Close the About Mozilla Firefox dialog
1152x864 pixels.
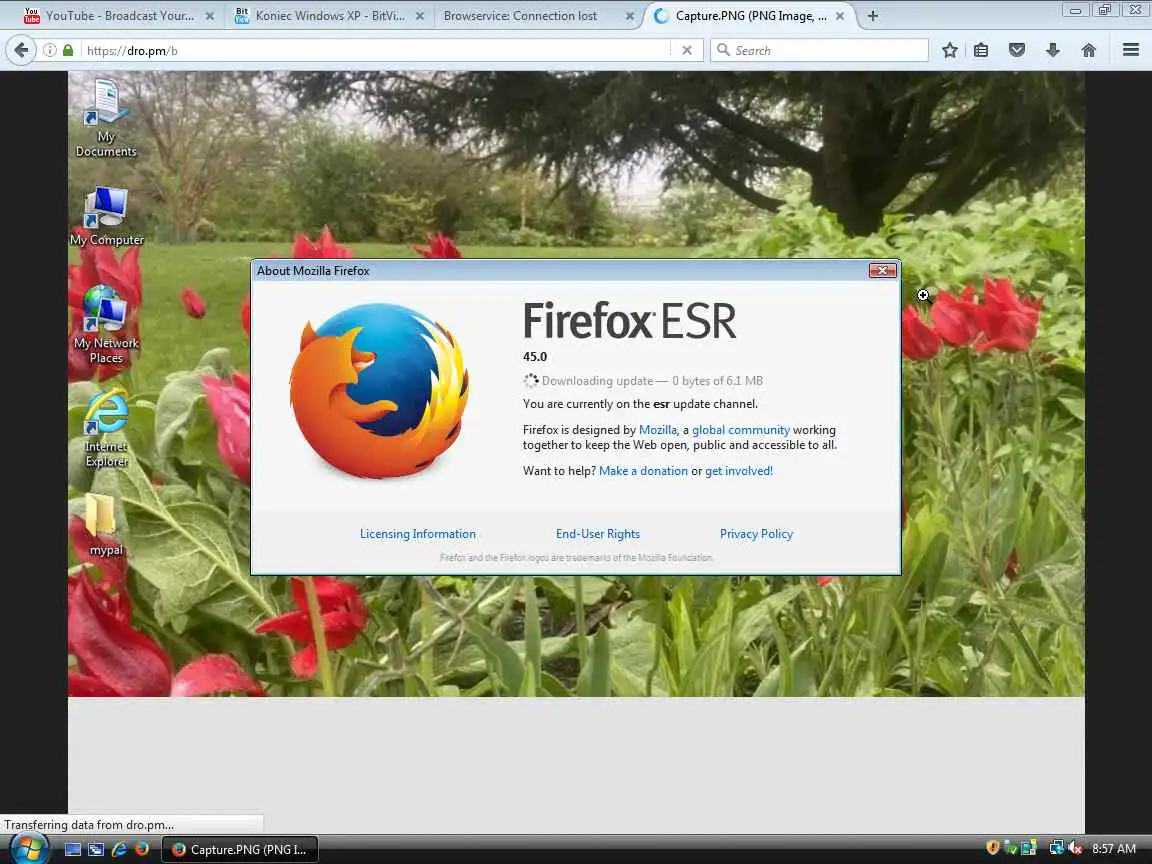(x=882, y=270)
